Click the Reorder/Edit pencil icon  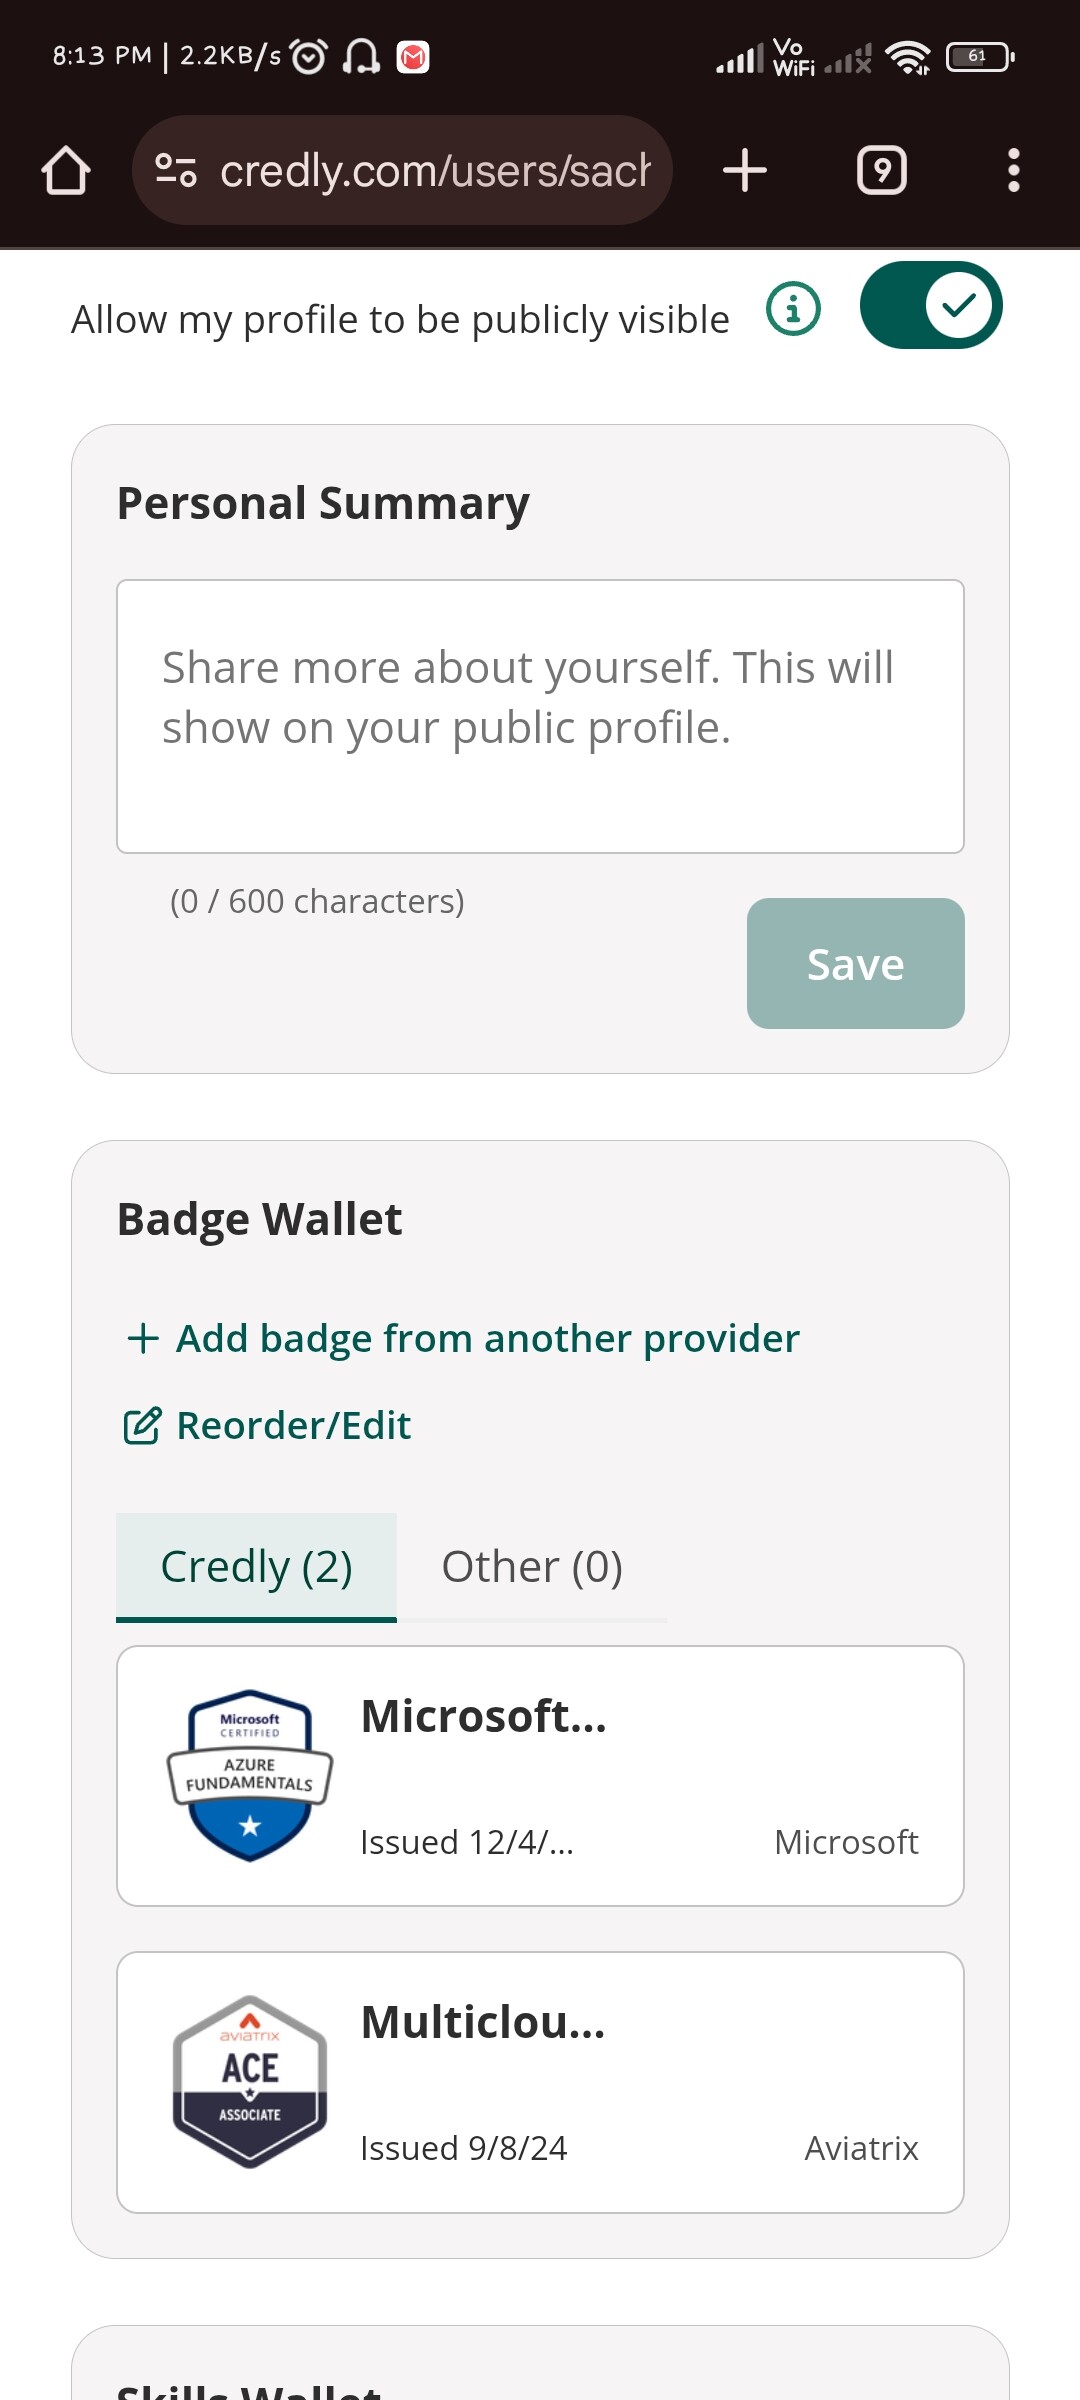142,1426
